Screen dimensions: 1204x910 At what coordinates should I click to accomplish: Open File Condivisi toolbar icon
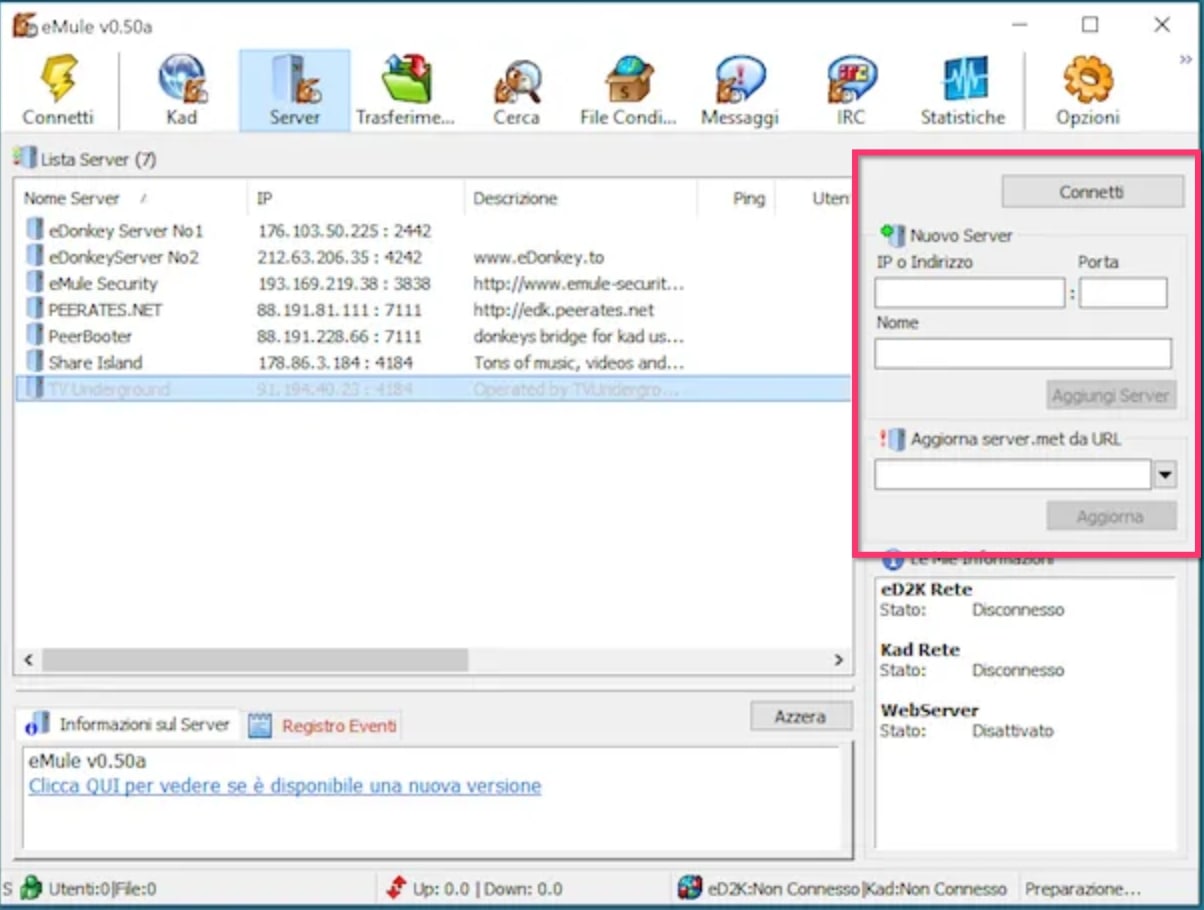tap(628, 80)
